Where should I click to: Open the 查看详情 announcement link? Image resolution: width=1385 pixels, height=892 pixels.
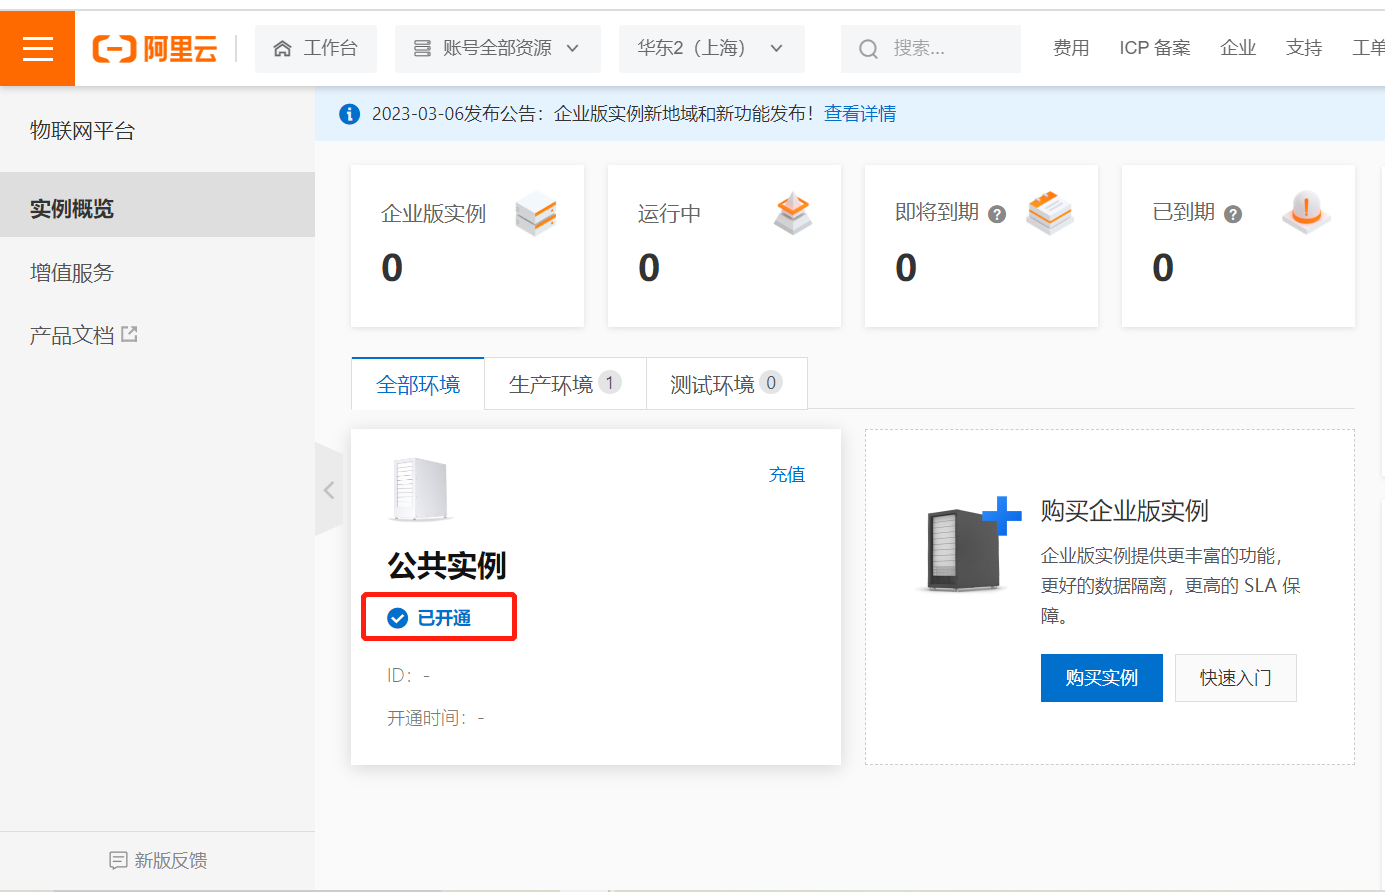(x=860, y=114)
